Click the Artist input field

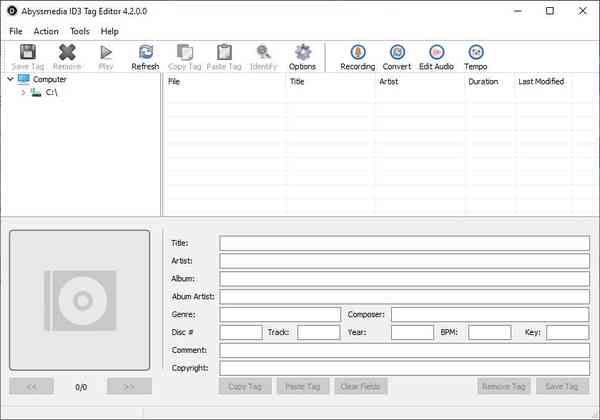tap(404, 261)
